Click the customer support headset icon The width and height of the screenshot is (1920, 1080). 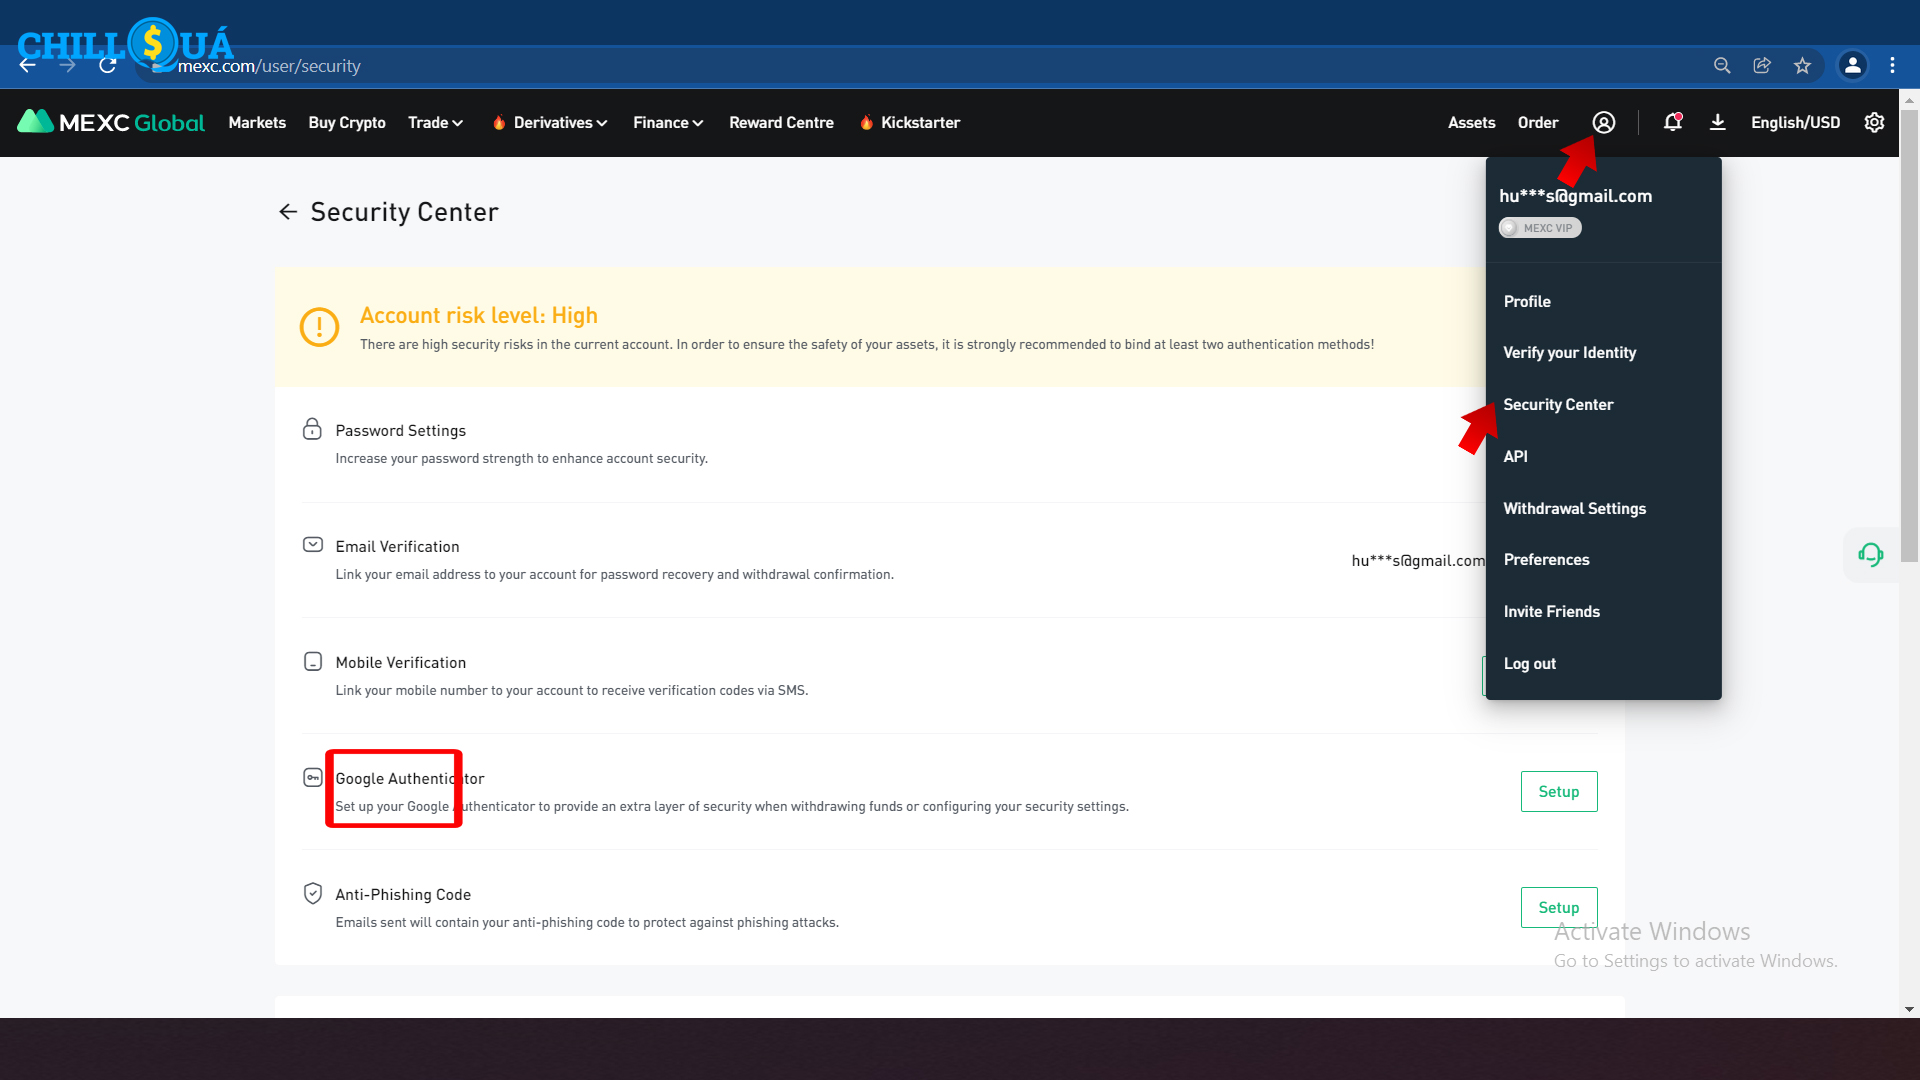1870,555
